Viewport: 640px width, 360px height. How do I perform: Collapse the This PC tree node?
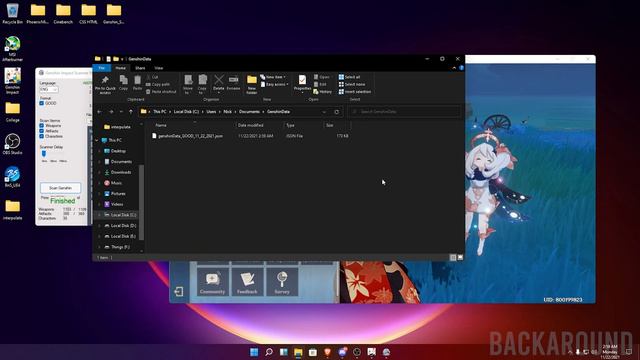97,140
